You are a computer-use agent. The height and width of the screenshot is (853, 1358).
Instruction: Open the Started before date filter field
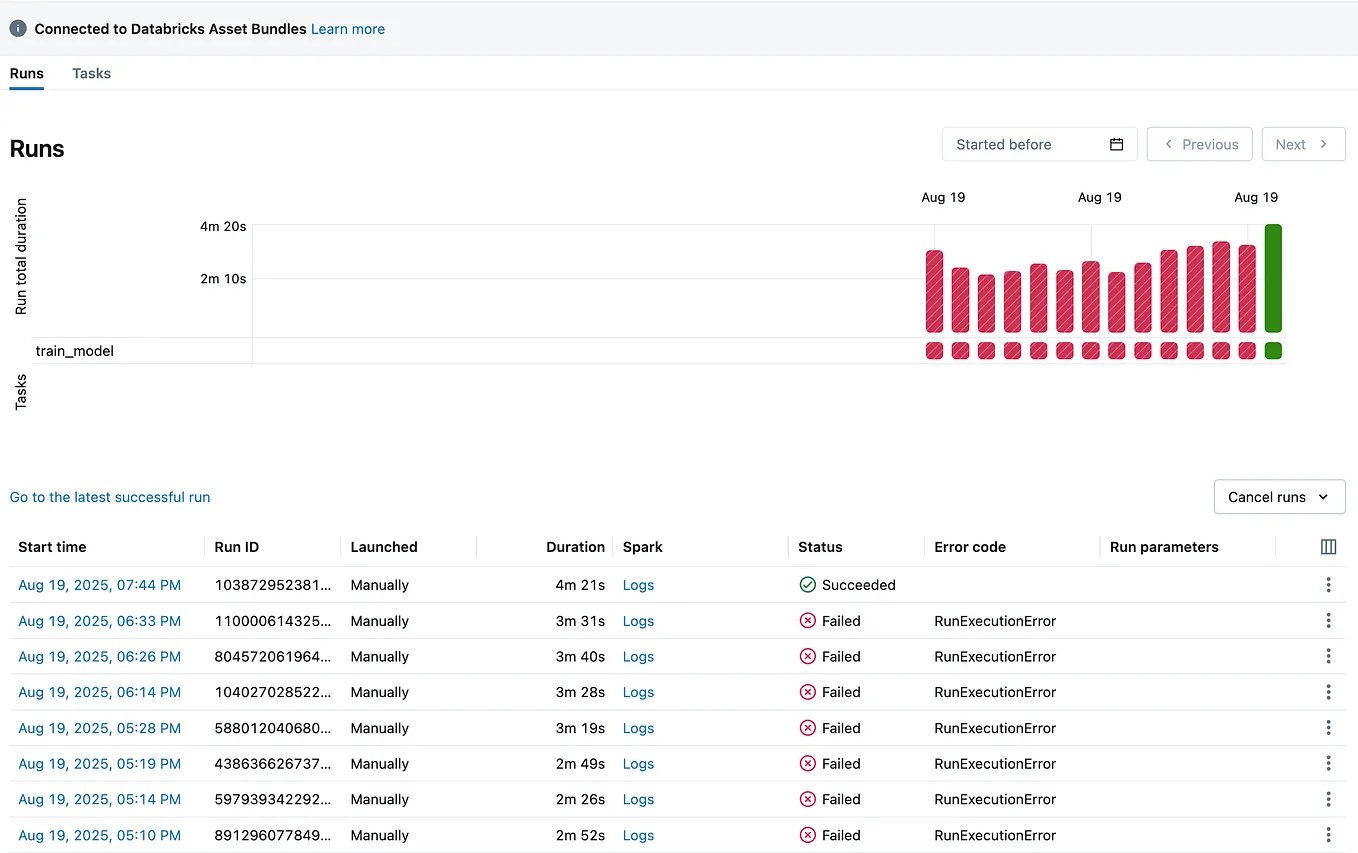point(1020,143)
